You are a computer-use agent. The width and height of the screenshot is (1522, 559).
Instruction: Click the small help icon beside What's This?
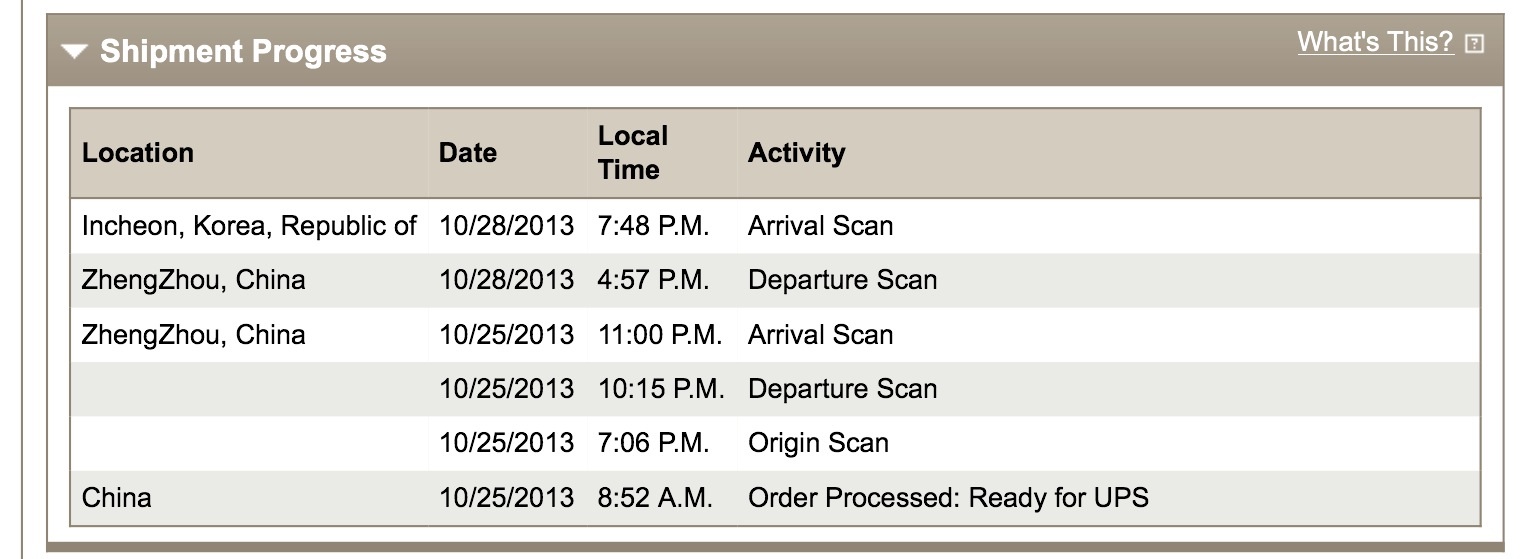point(1474,43)
